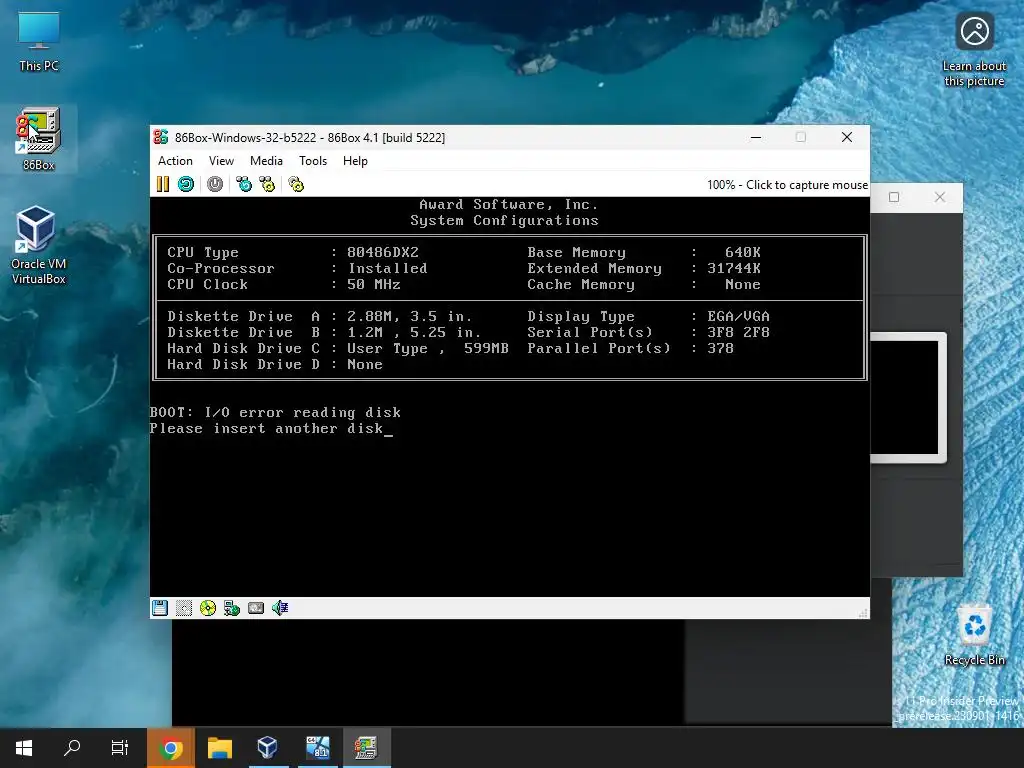Minimize the 86Box window
Screen dimensions: 1024x768
click(756, 137)
